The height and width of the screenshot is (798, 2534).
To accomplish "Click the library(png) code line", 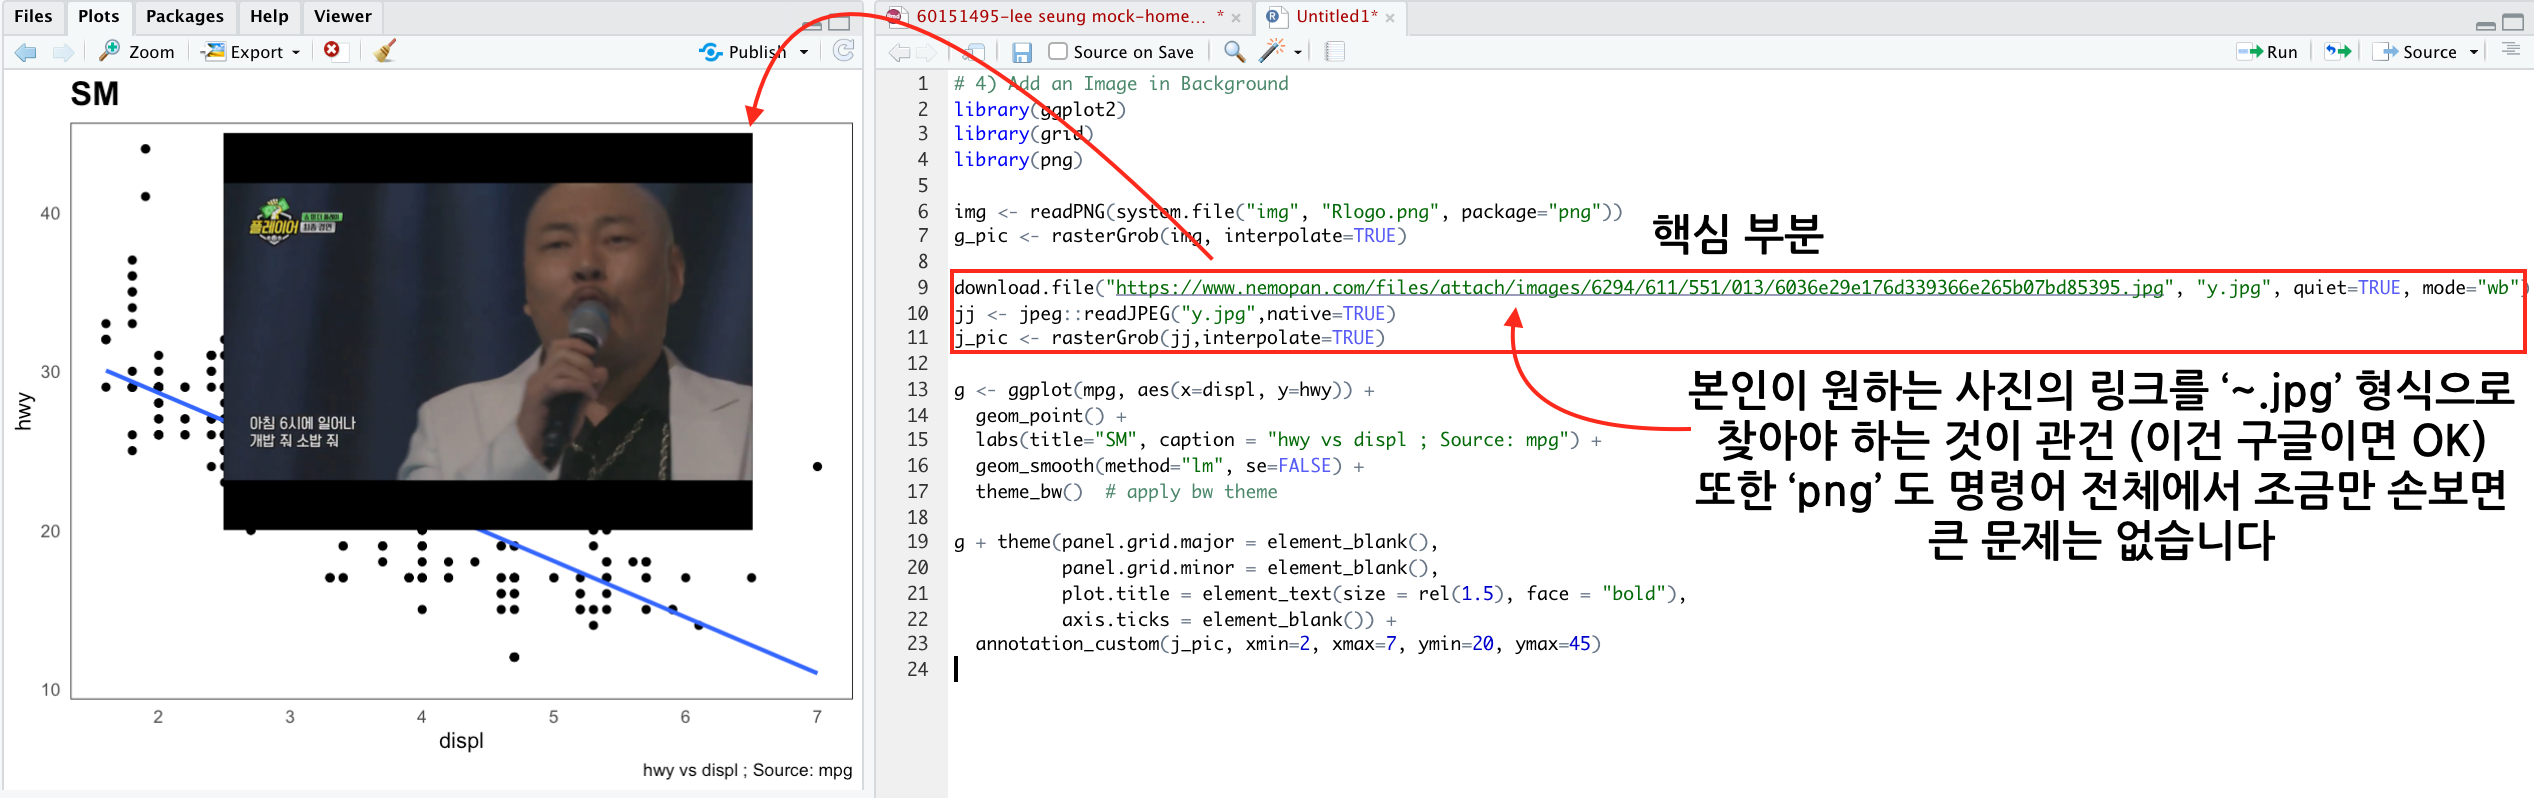I will [1018, 160].
